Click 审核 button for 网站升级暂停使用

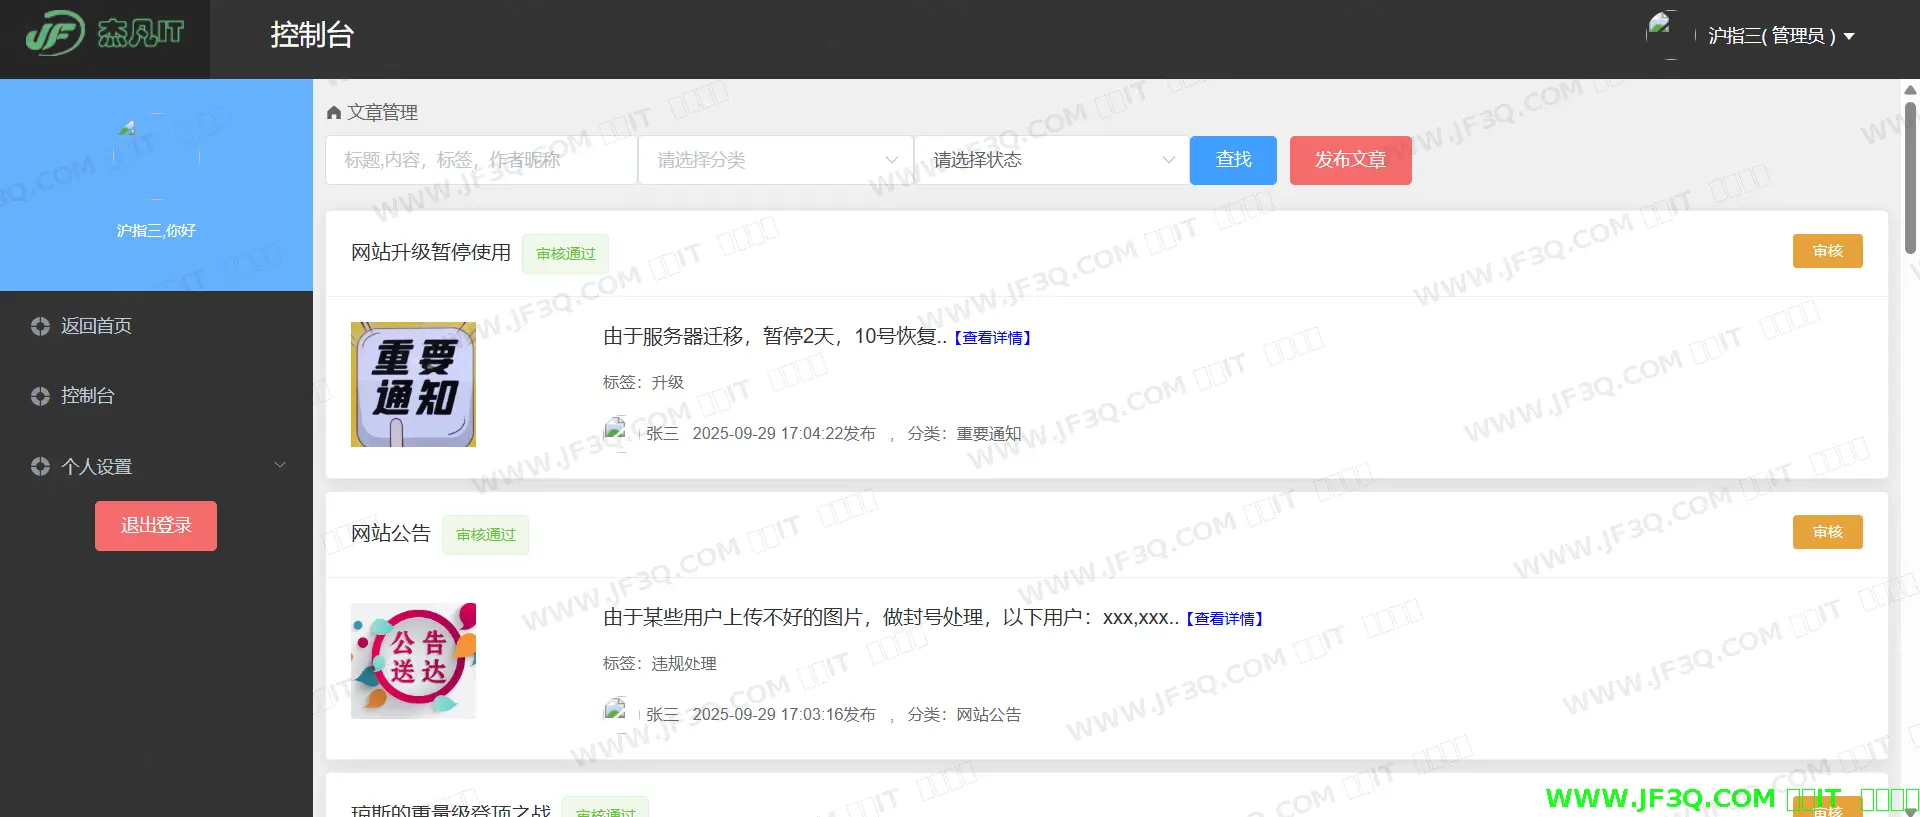[x=1827, y=251]
